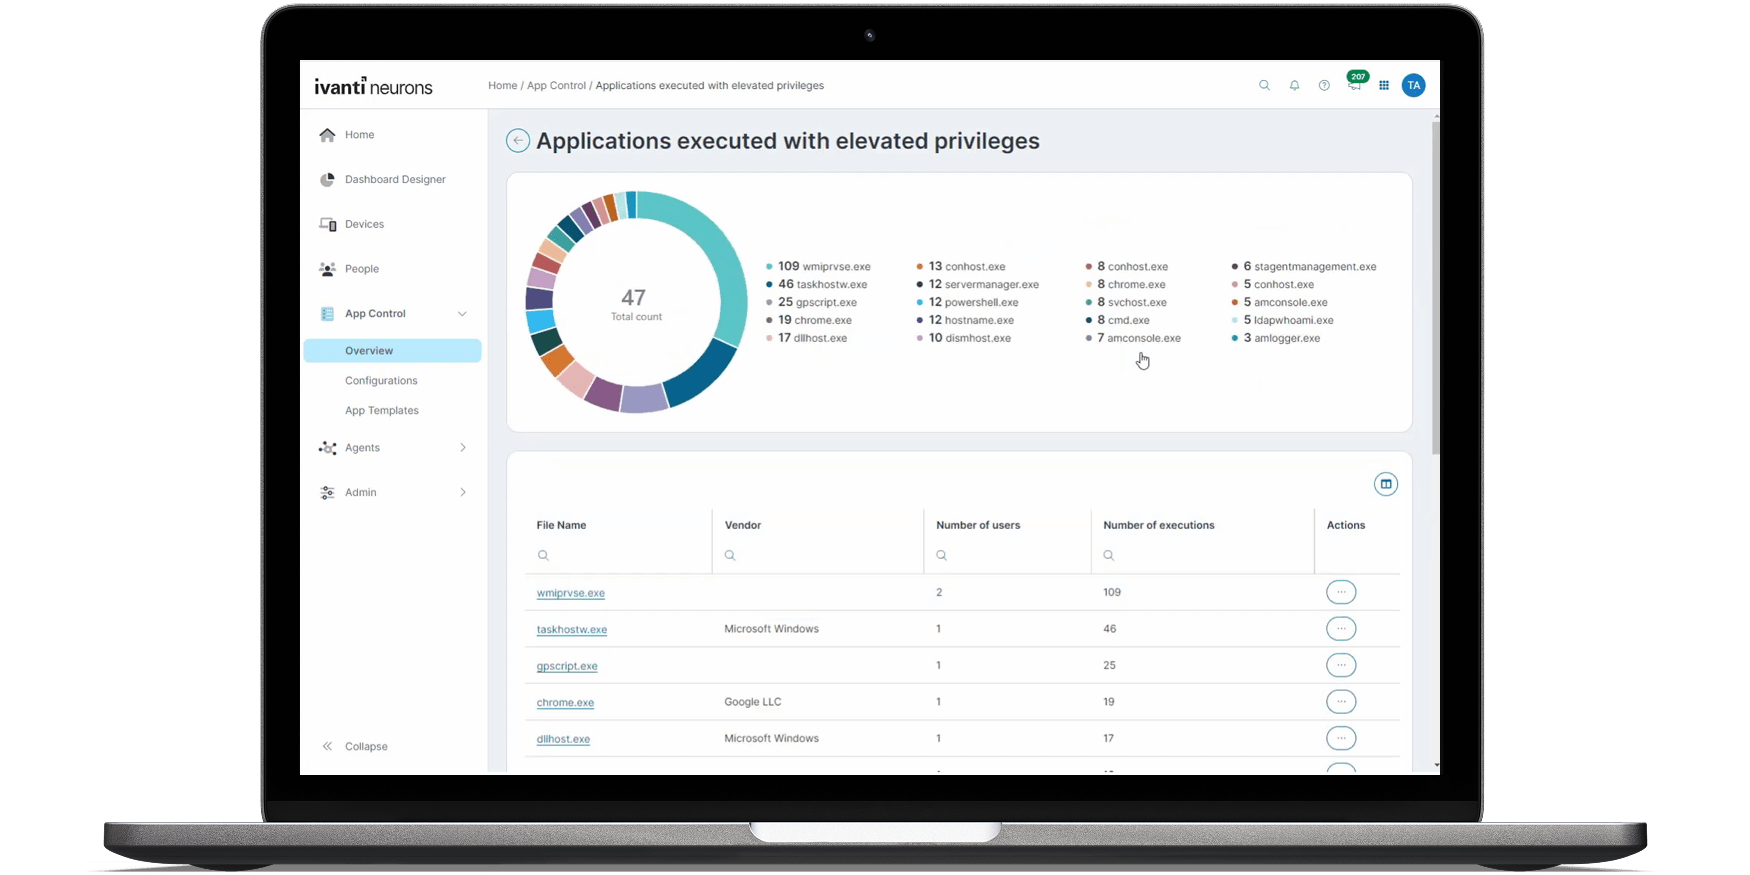The image size is (1750, 875).
Task: Open the dllhost.exe file link in table
Action: [x=563, y=739]
